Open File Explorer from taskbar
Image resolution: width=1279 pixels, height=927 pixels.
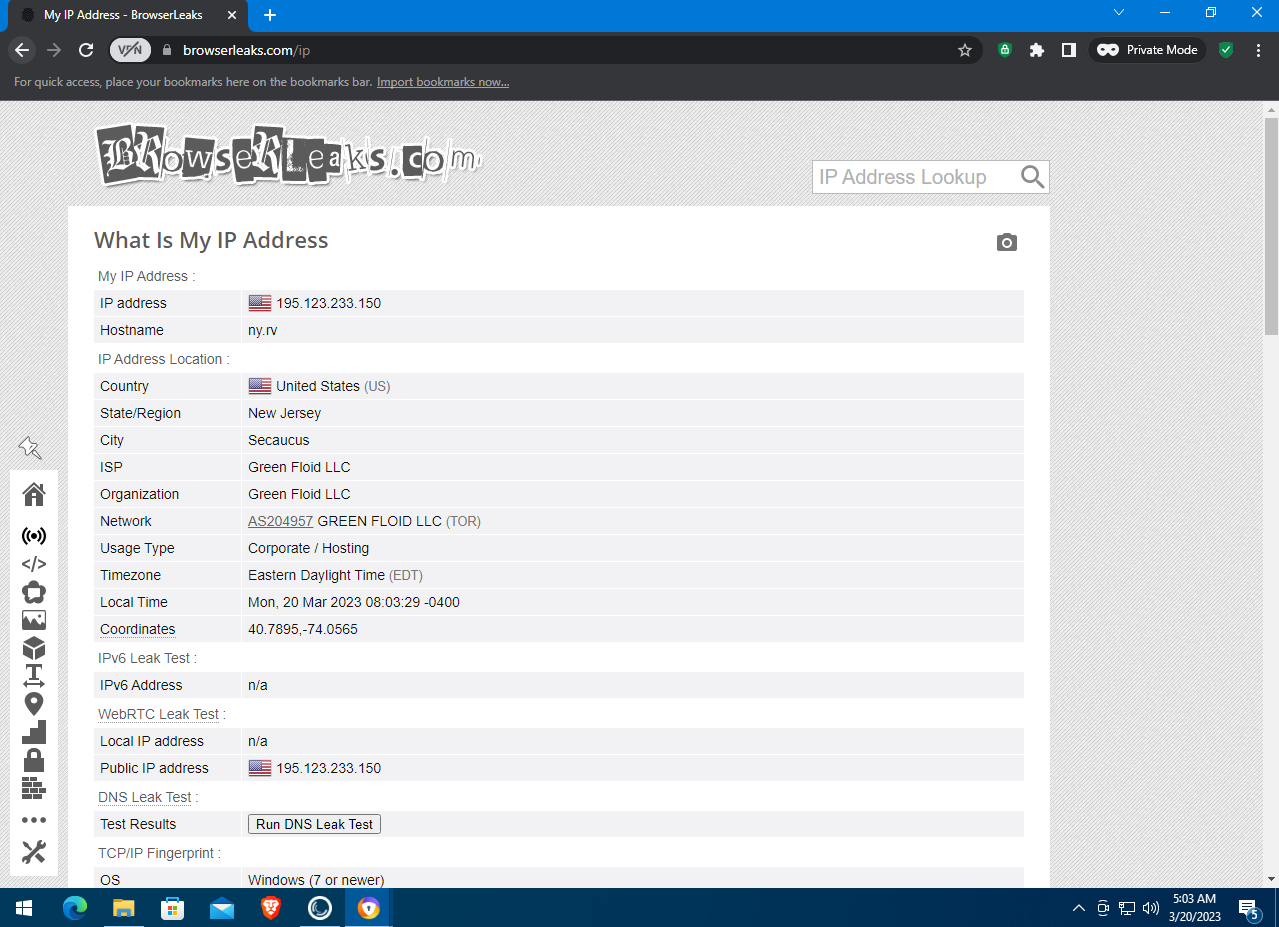(124, 908)
